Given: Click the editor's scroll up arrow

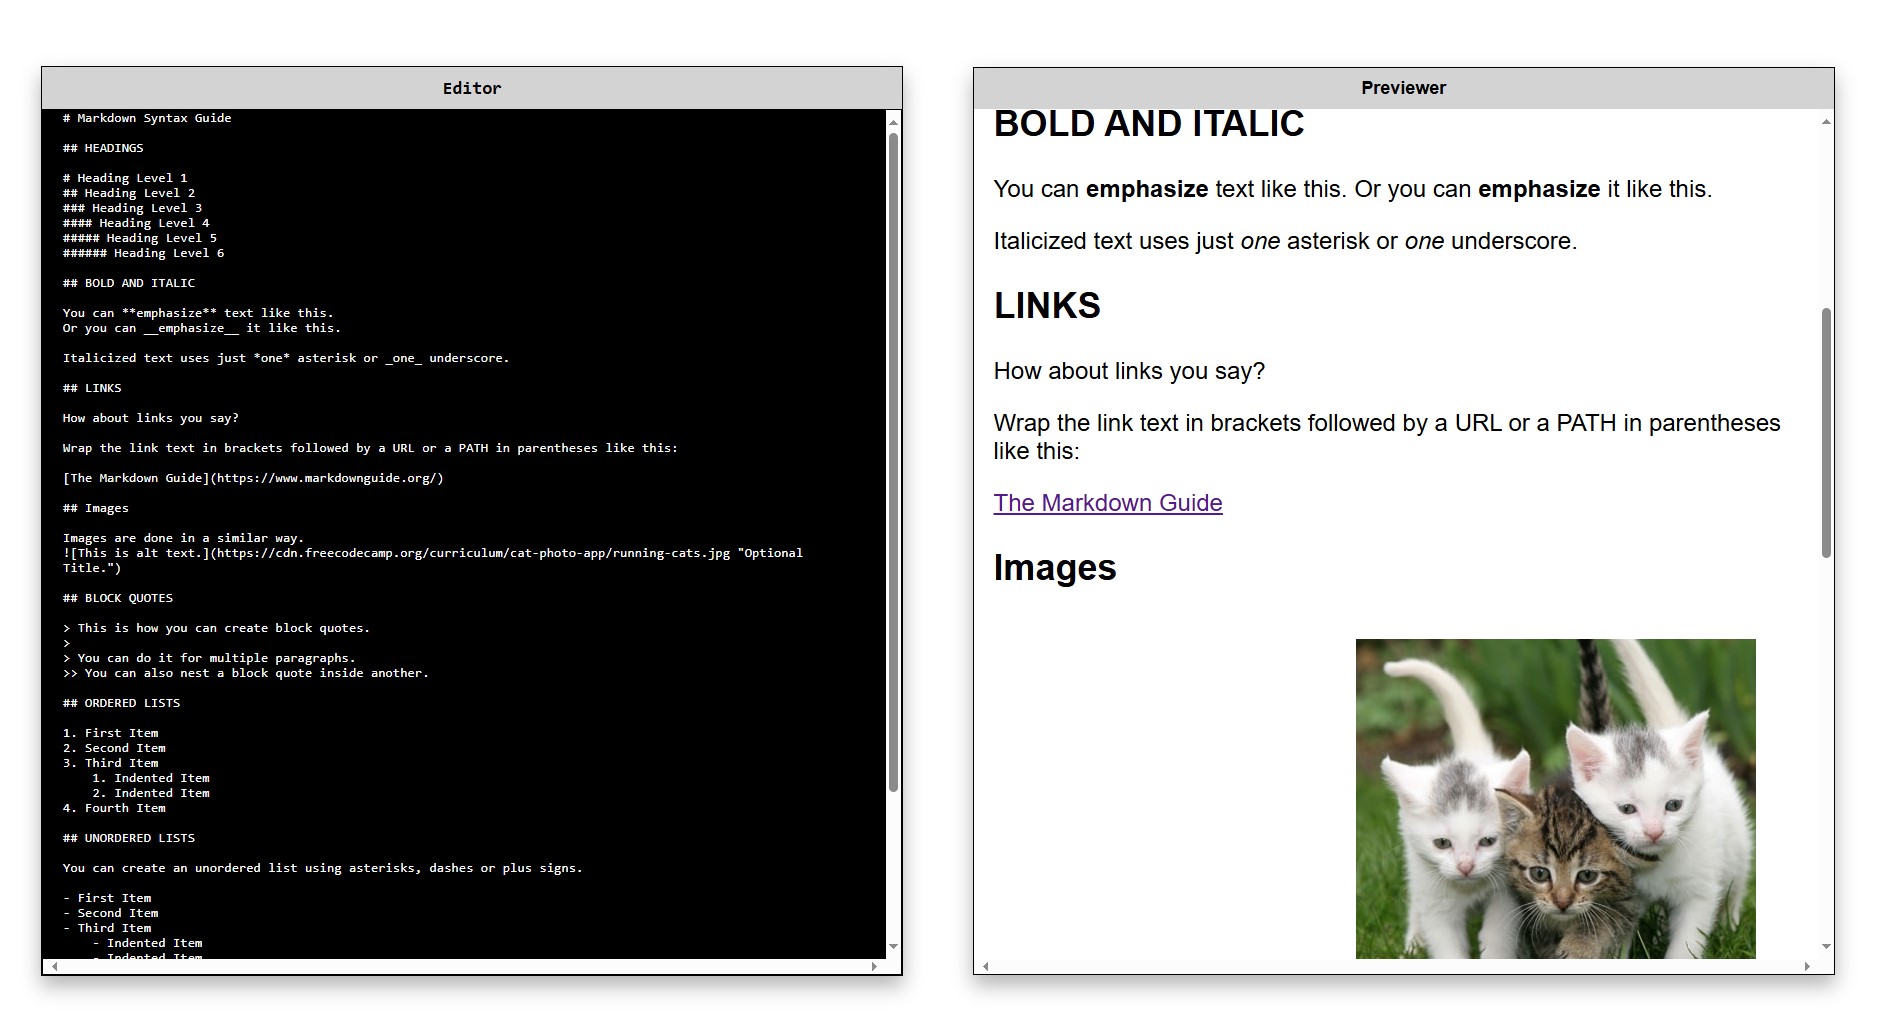Looking at the screenshot, I should tap(893, 122).
